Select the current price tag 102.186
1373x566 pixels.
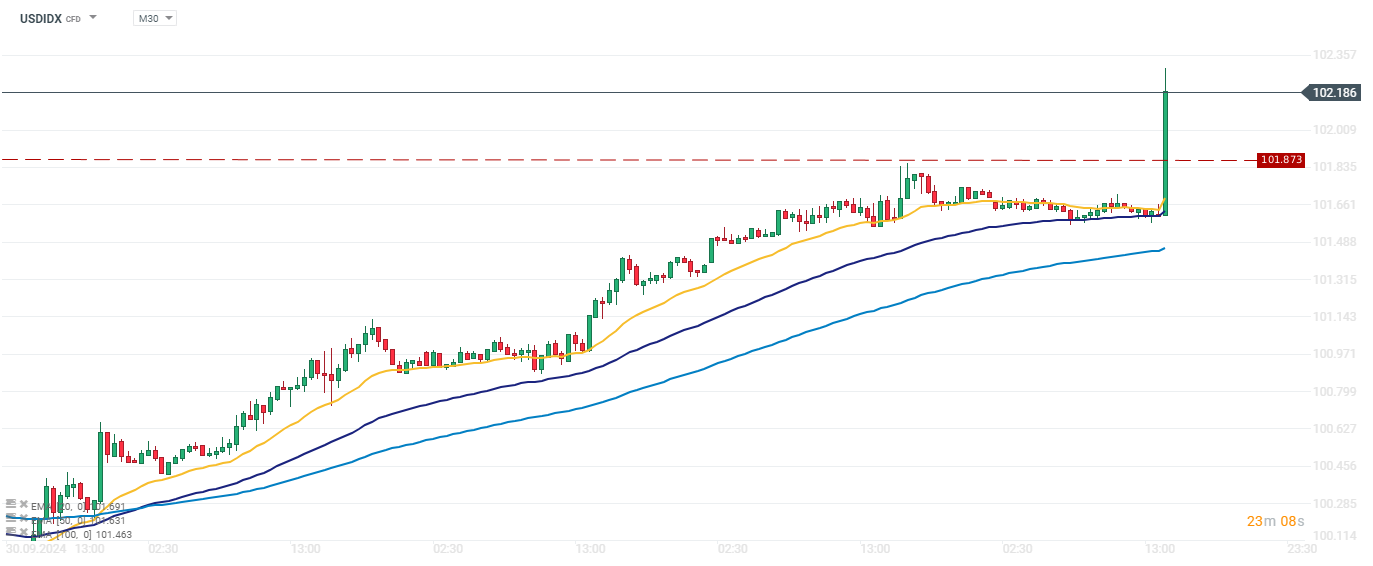[x=1333, y=93]
